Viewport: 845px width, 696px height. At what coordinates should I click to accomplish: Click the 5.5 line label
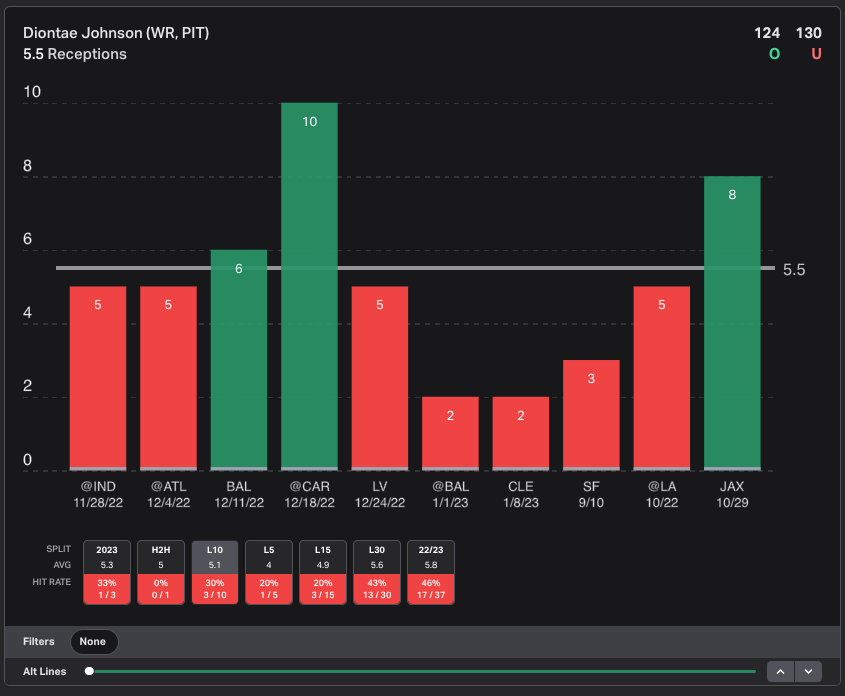pyautogui.click(x=794, y=270)
